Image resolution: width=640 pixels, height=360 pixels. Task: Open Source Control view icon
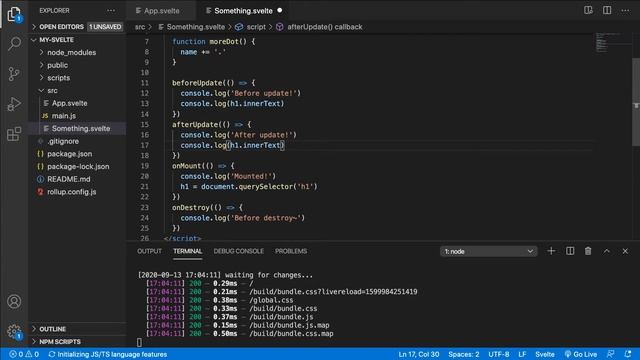(x=14, y=74)
